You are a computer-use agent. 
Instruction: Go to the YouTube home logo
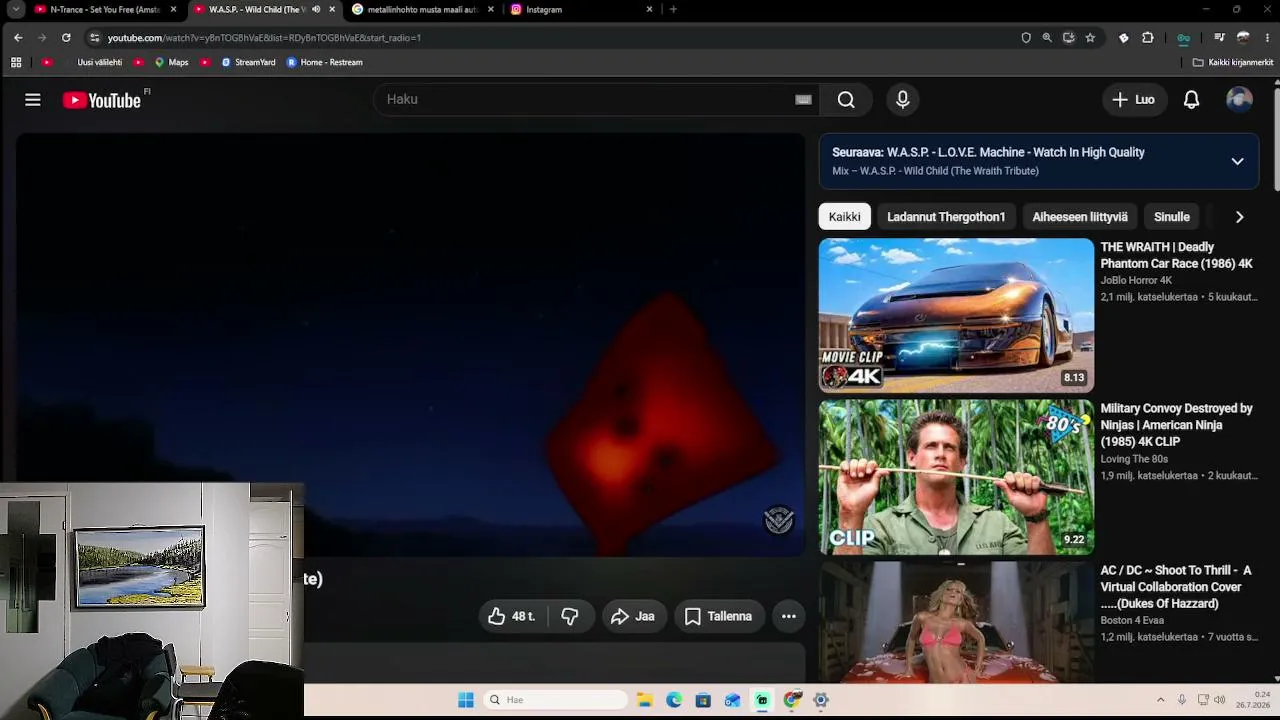101,100
